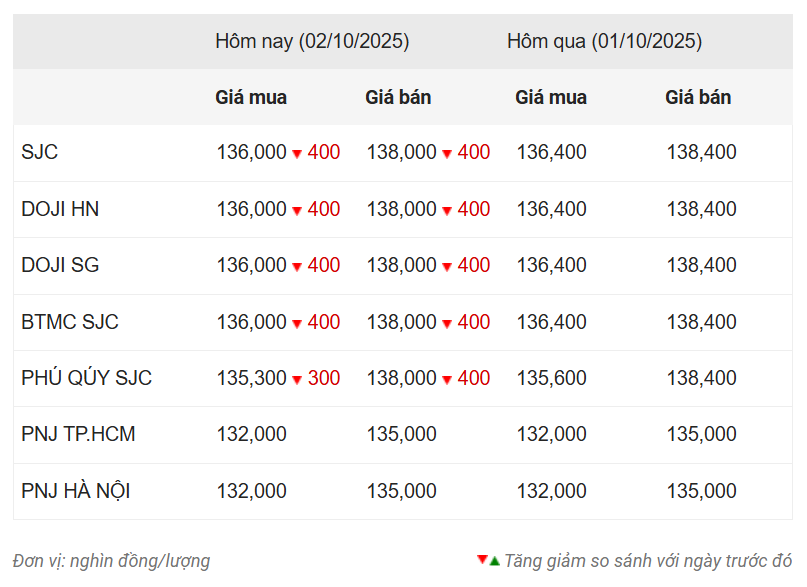The image size is (807, 587).
Task: Click the first Giá mua column header
Action: (x=251, y=98)
